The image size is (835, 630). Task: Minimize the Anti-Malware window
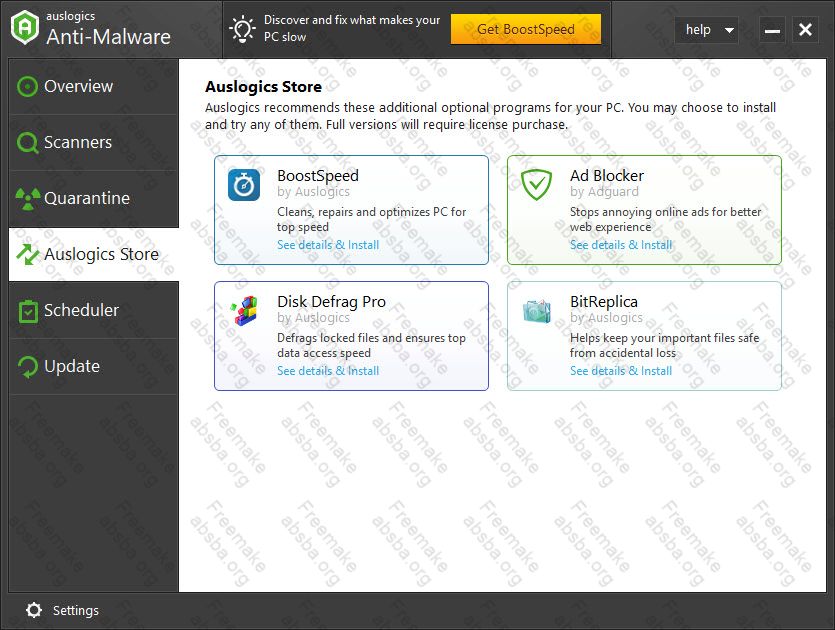pos(772,29)
